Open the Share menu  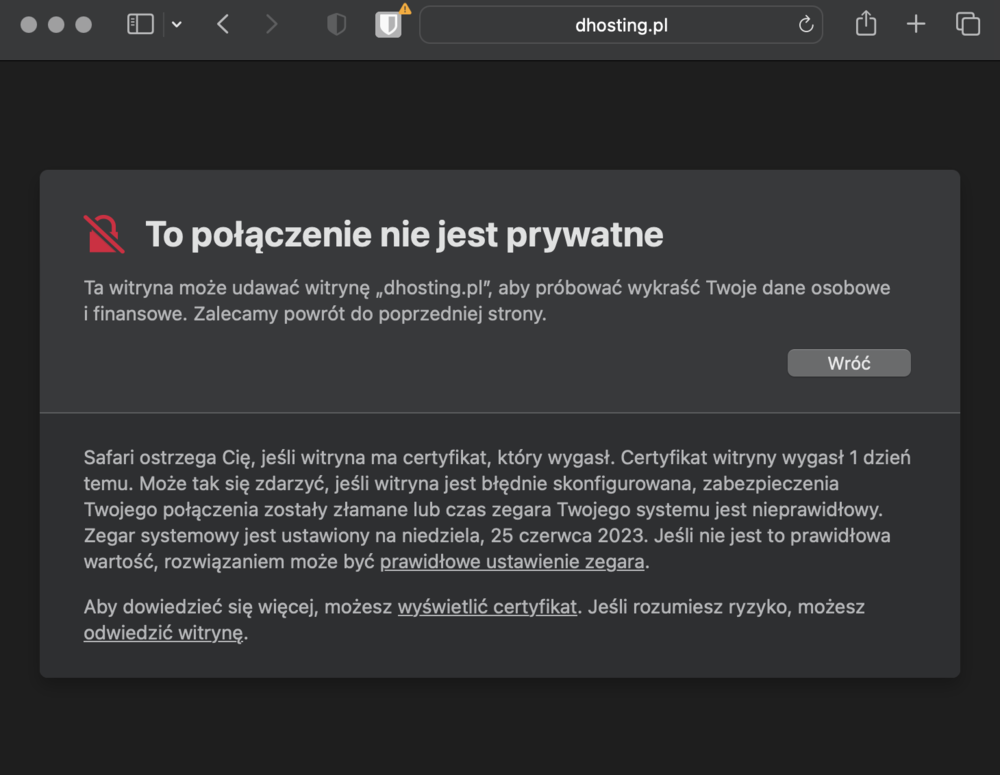[x=865, y=24]
